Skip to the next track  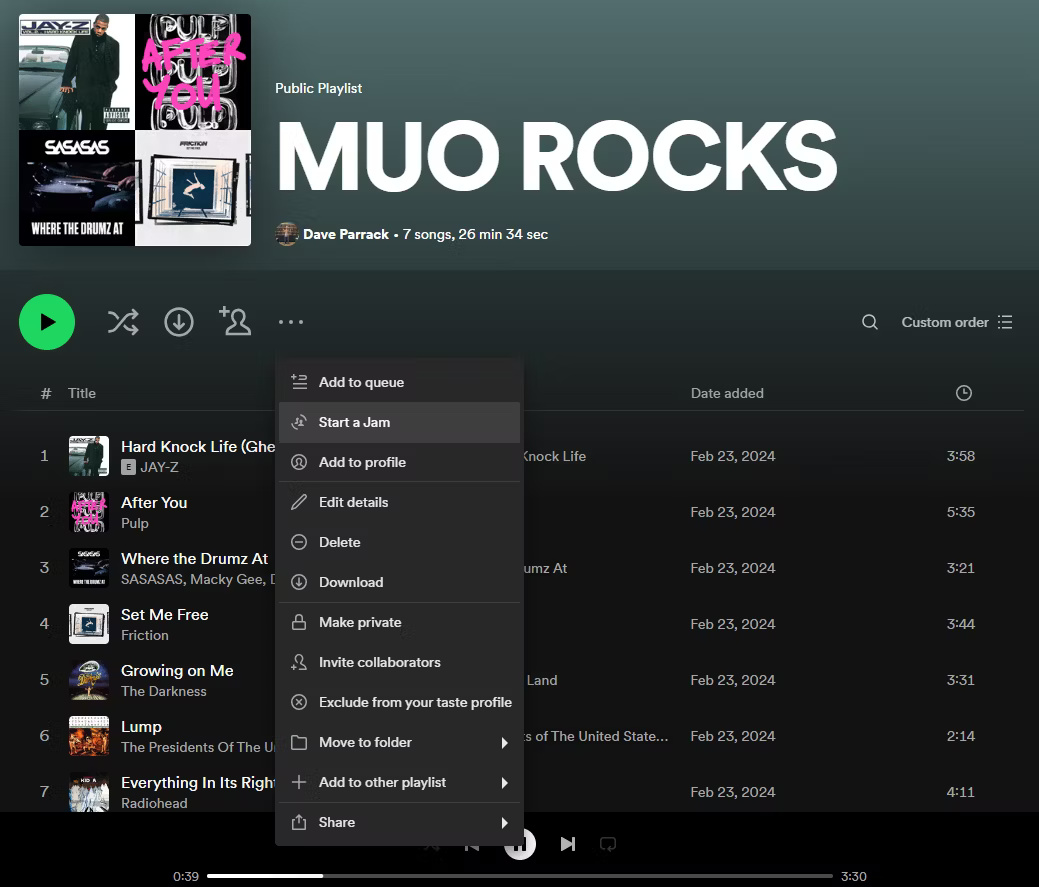tap(567, 843)
